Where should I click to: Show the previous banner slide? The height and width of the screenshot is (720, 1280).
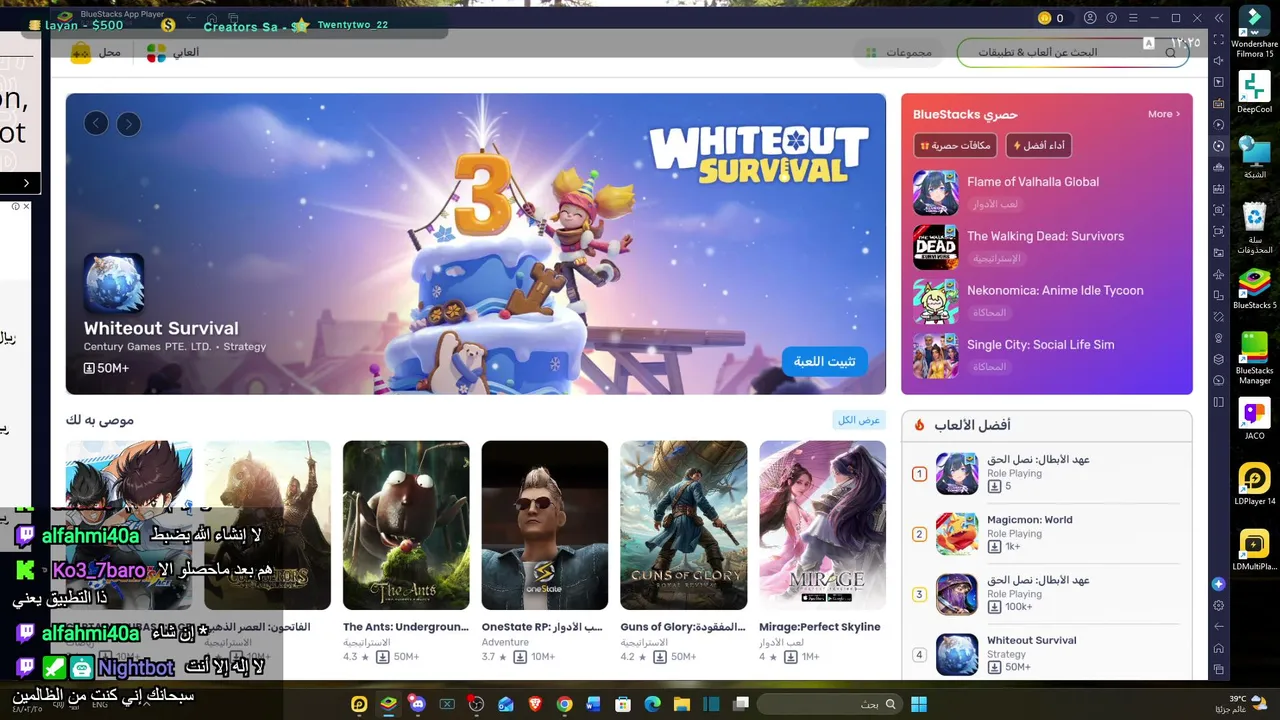click(x=96, y=124)
